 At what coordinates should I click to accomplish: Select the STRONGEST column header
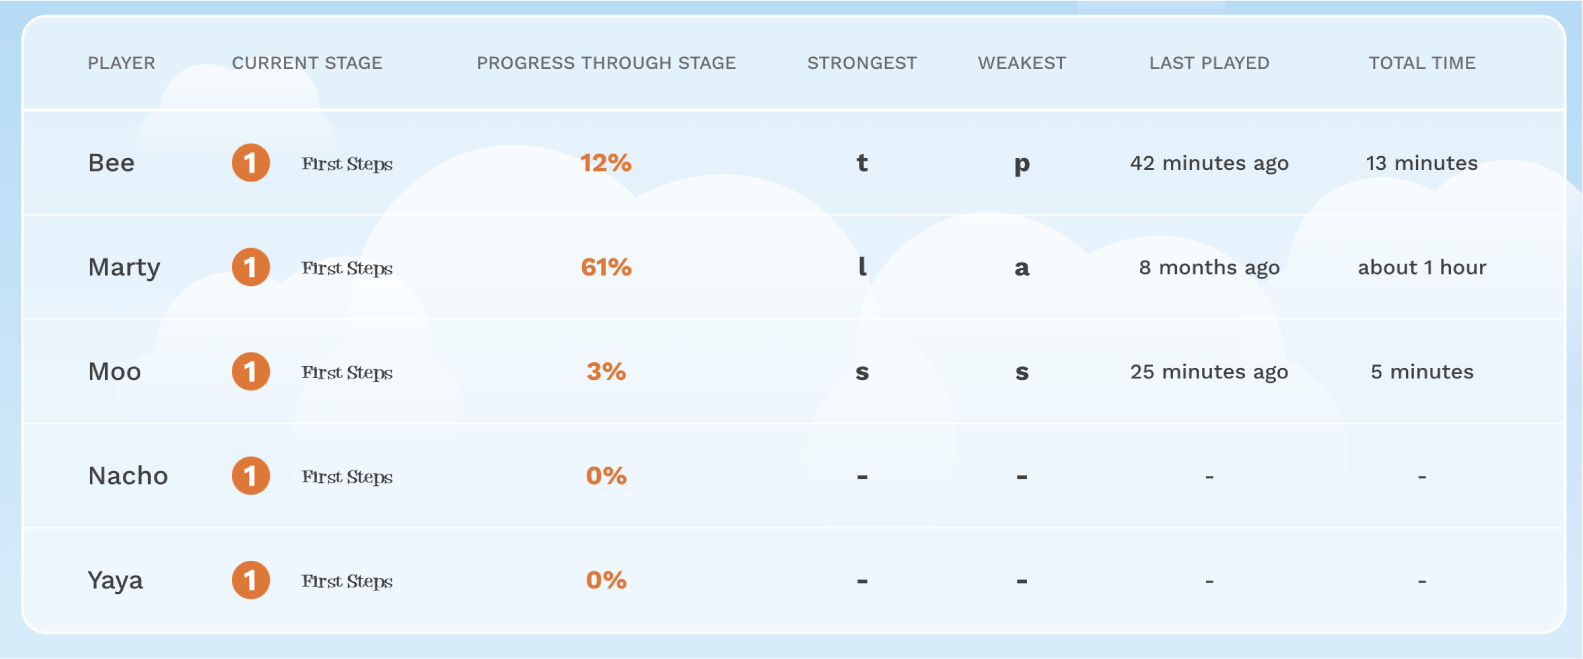[862, 62]
